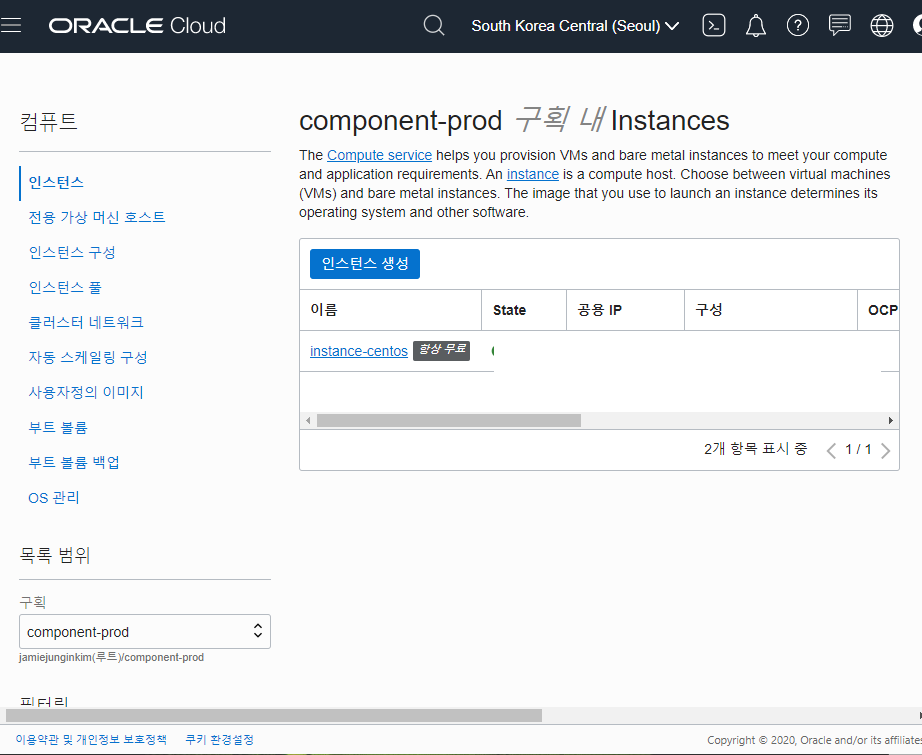This screenshot has width=922, height=755.
Task: Open 이용약관 및 개인정보 보호정책 link
Action: coord(91,740)
